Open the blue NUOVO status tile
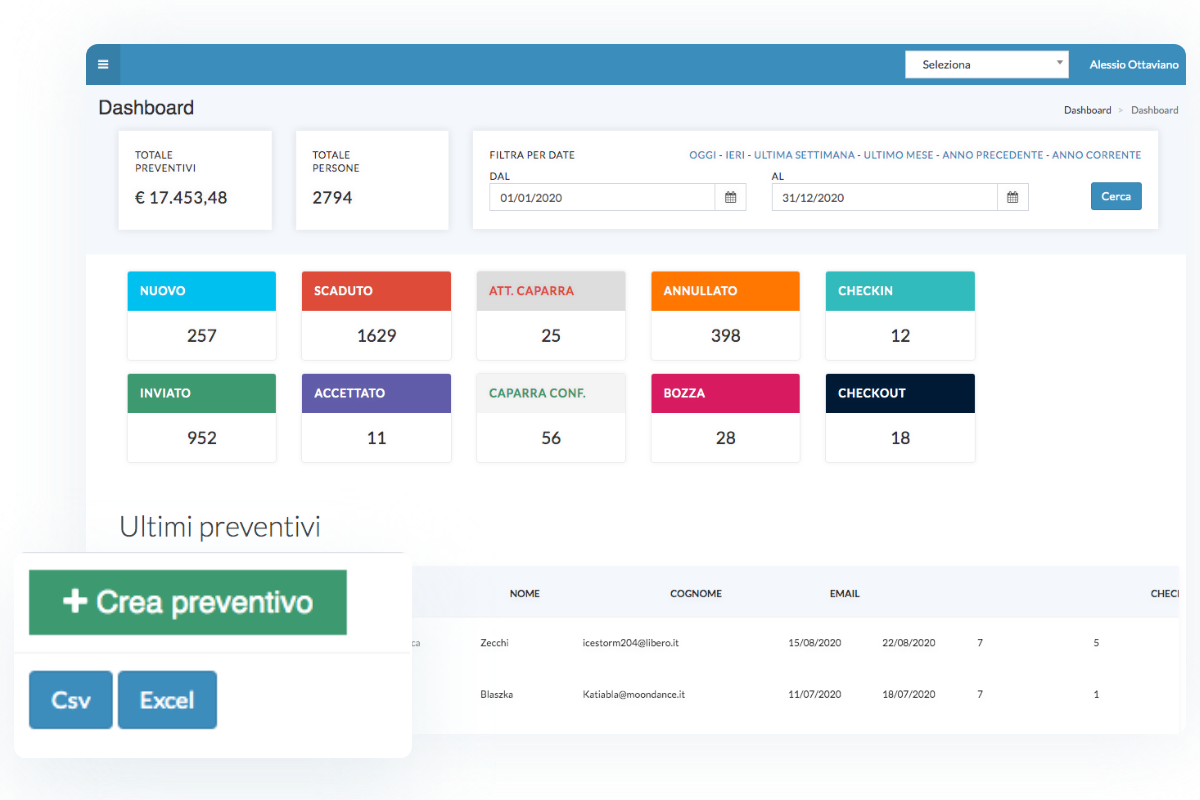 pos(202,314)
